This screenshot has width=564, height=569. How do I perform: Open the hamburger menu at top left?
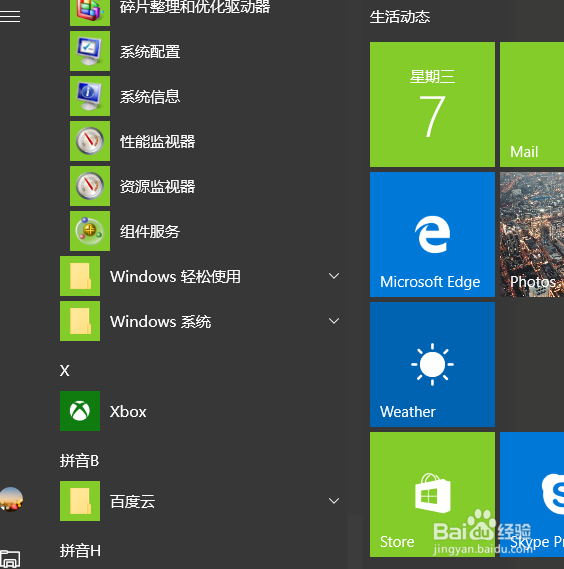pos(10,16)
